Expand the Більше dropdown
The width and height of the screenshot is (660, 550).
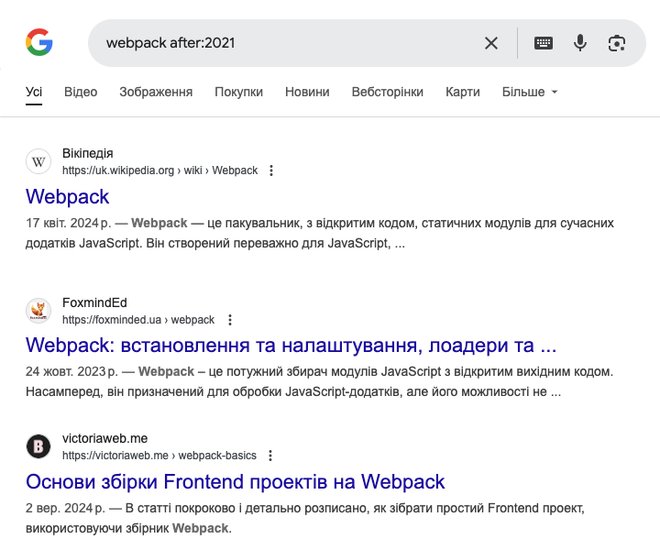[x=530, y=92]
